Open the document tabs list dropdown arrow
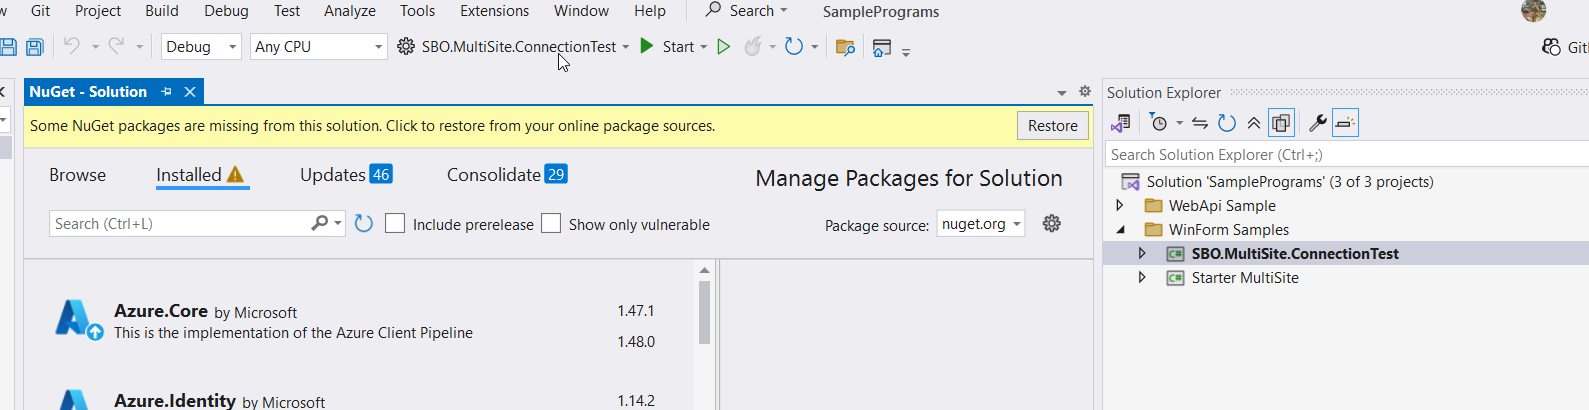Image resolution: width=1589 pixels, height=410 pixels. click(1062, 92)
